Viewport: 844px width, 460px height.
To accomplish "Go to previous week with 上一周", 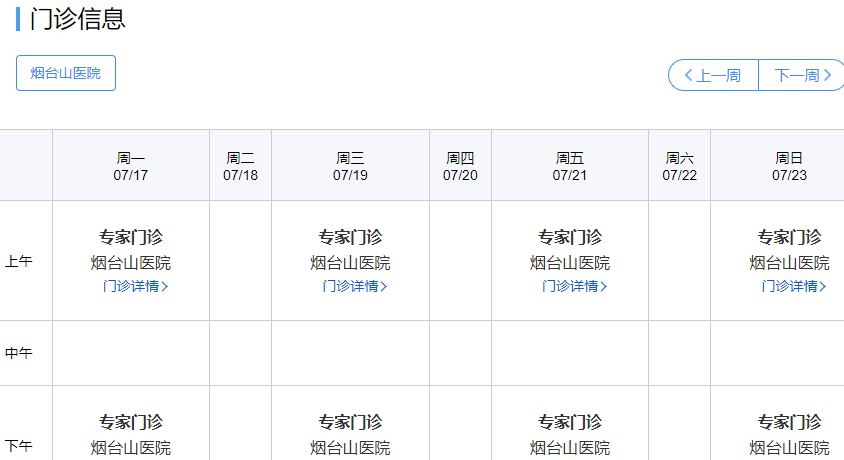I will pos(713,75).
